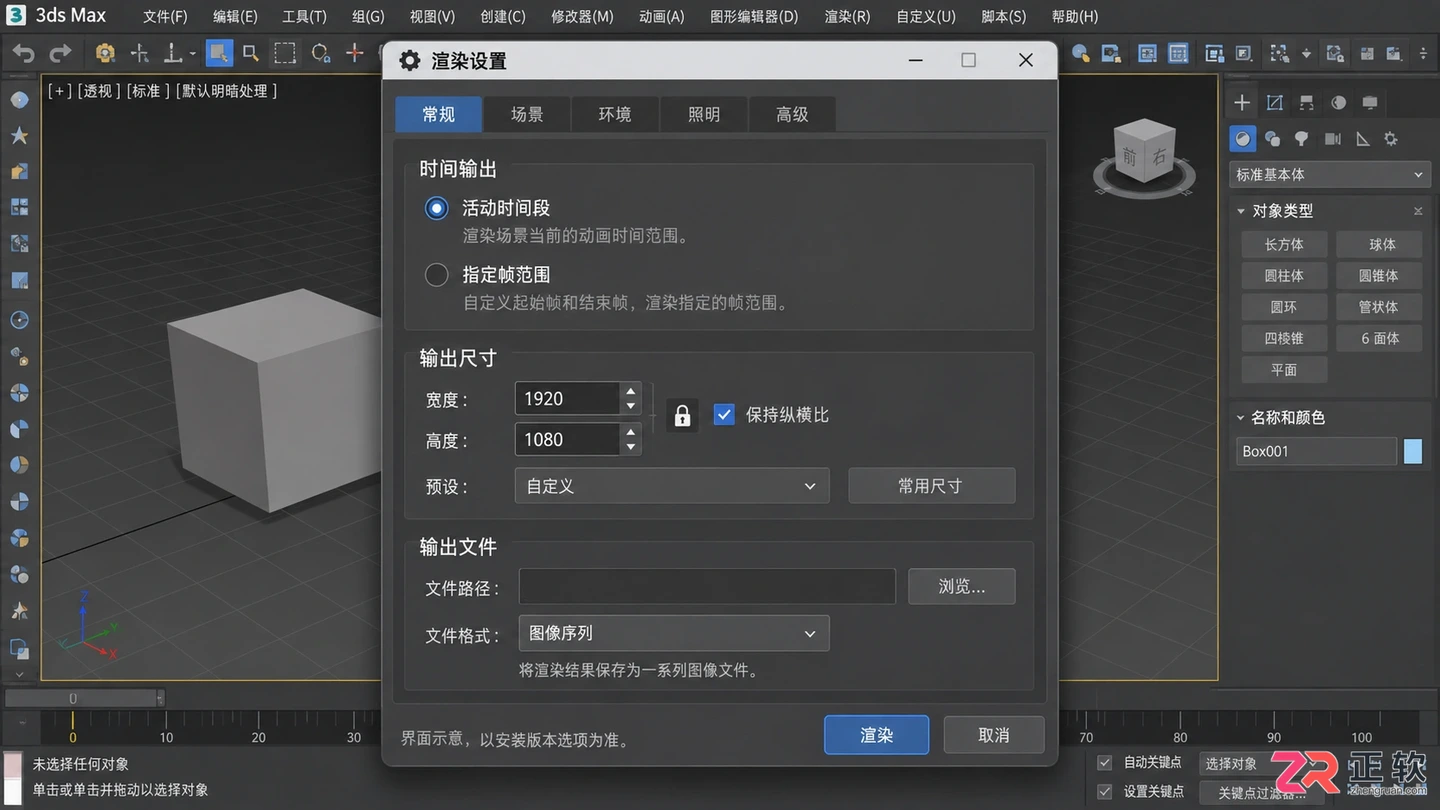This screenshot has height=810, width=1440.
Task: Toggle the 保持纵横比 checkbox
Action: (x=724, y=414)
